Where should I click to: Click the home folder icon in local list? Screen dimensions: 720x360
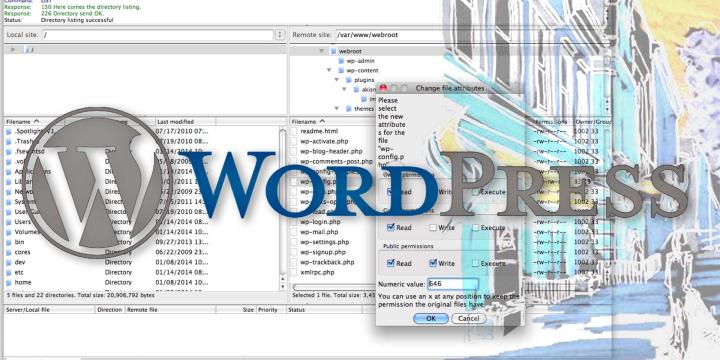point(9,282)
